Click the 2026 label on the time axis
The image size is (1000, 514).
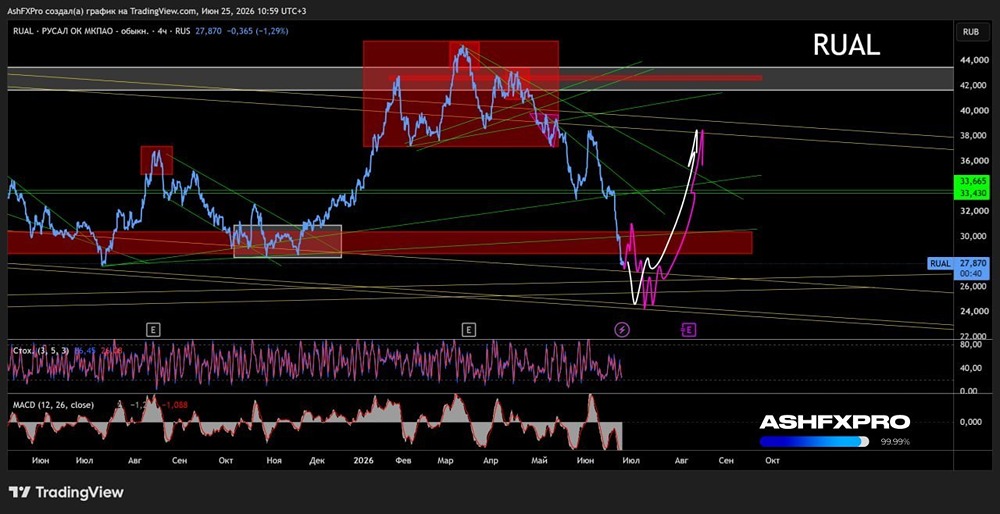click(x=365, y=460)
